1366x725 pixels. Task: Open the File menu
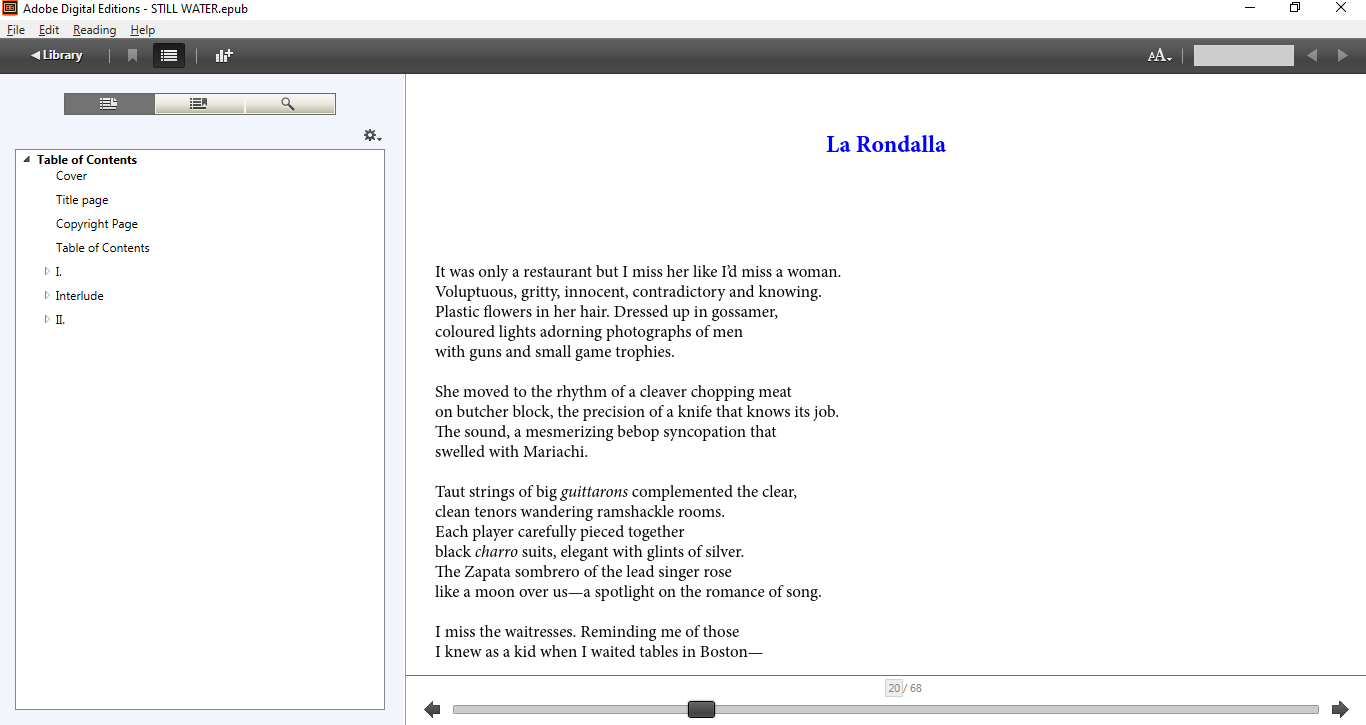point(16,30)
